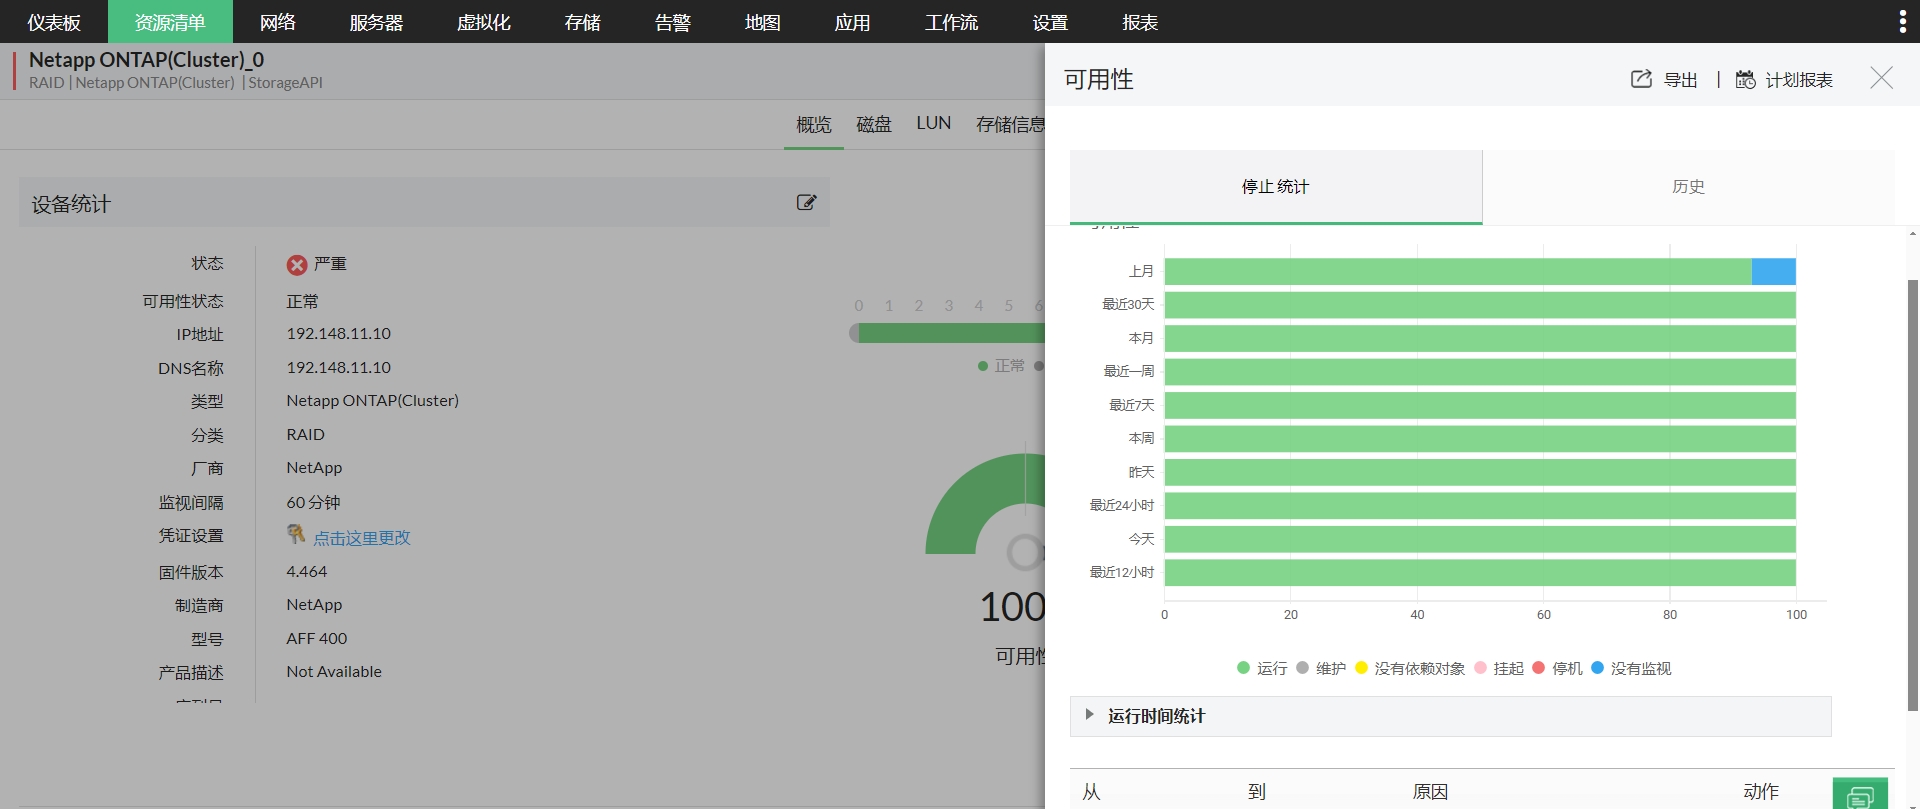
Task: Go to the 网络 menu
Action: [x=278, y=22]
